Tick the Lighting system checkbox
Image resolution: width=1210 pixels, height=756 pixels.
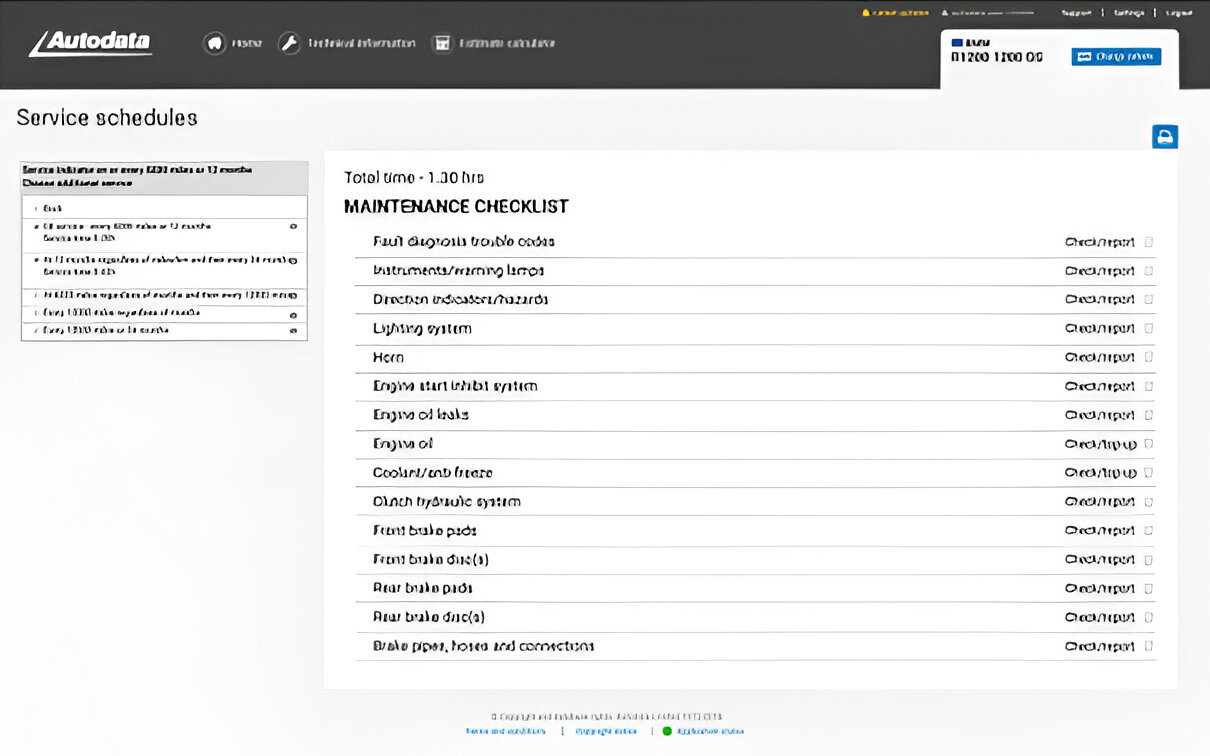point(1149,328)
